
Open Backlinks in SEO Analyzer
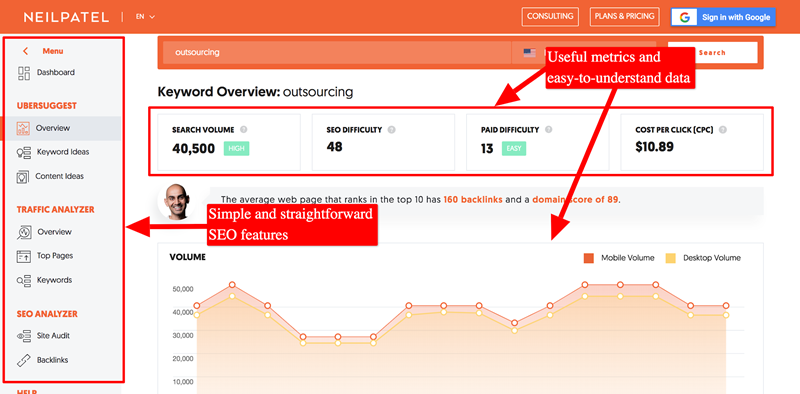coord(52,360)
